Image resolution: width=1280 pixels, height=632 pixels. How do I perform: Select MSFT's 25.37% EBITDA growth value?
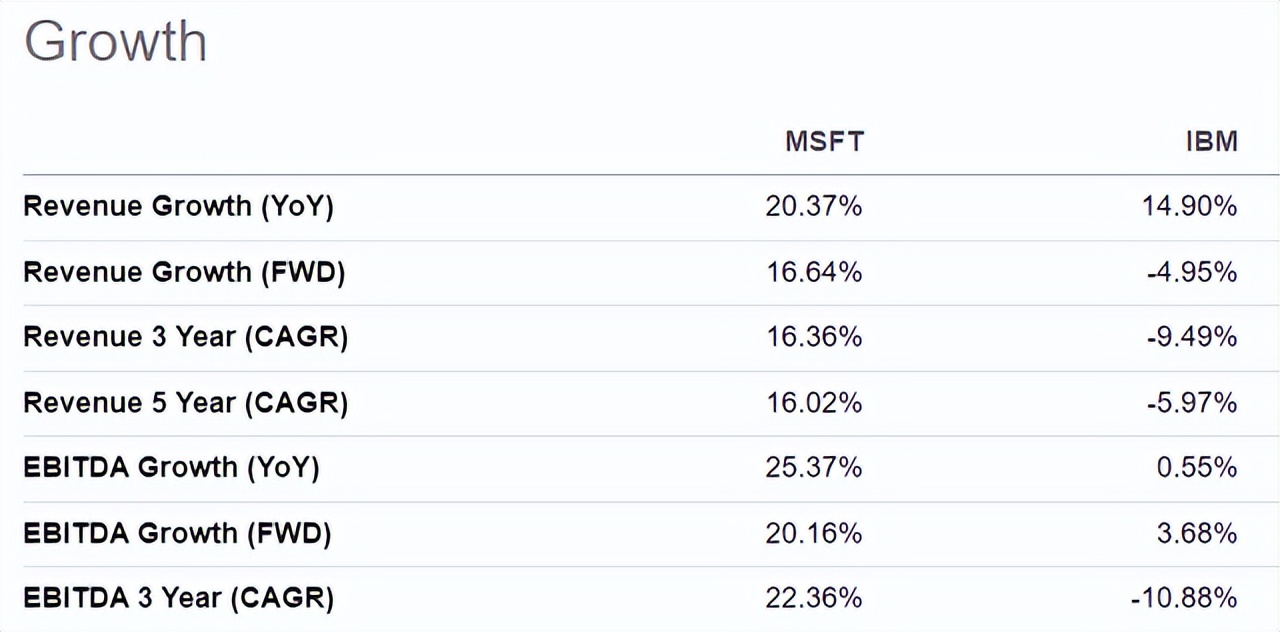point(813,467)
